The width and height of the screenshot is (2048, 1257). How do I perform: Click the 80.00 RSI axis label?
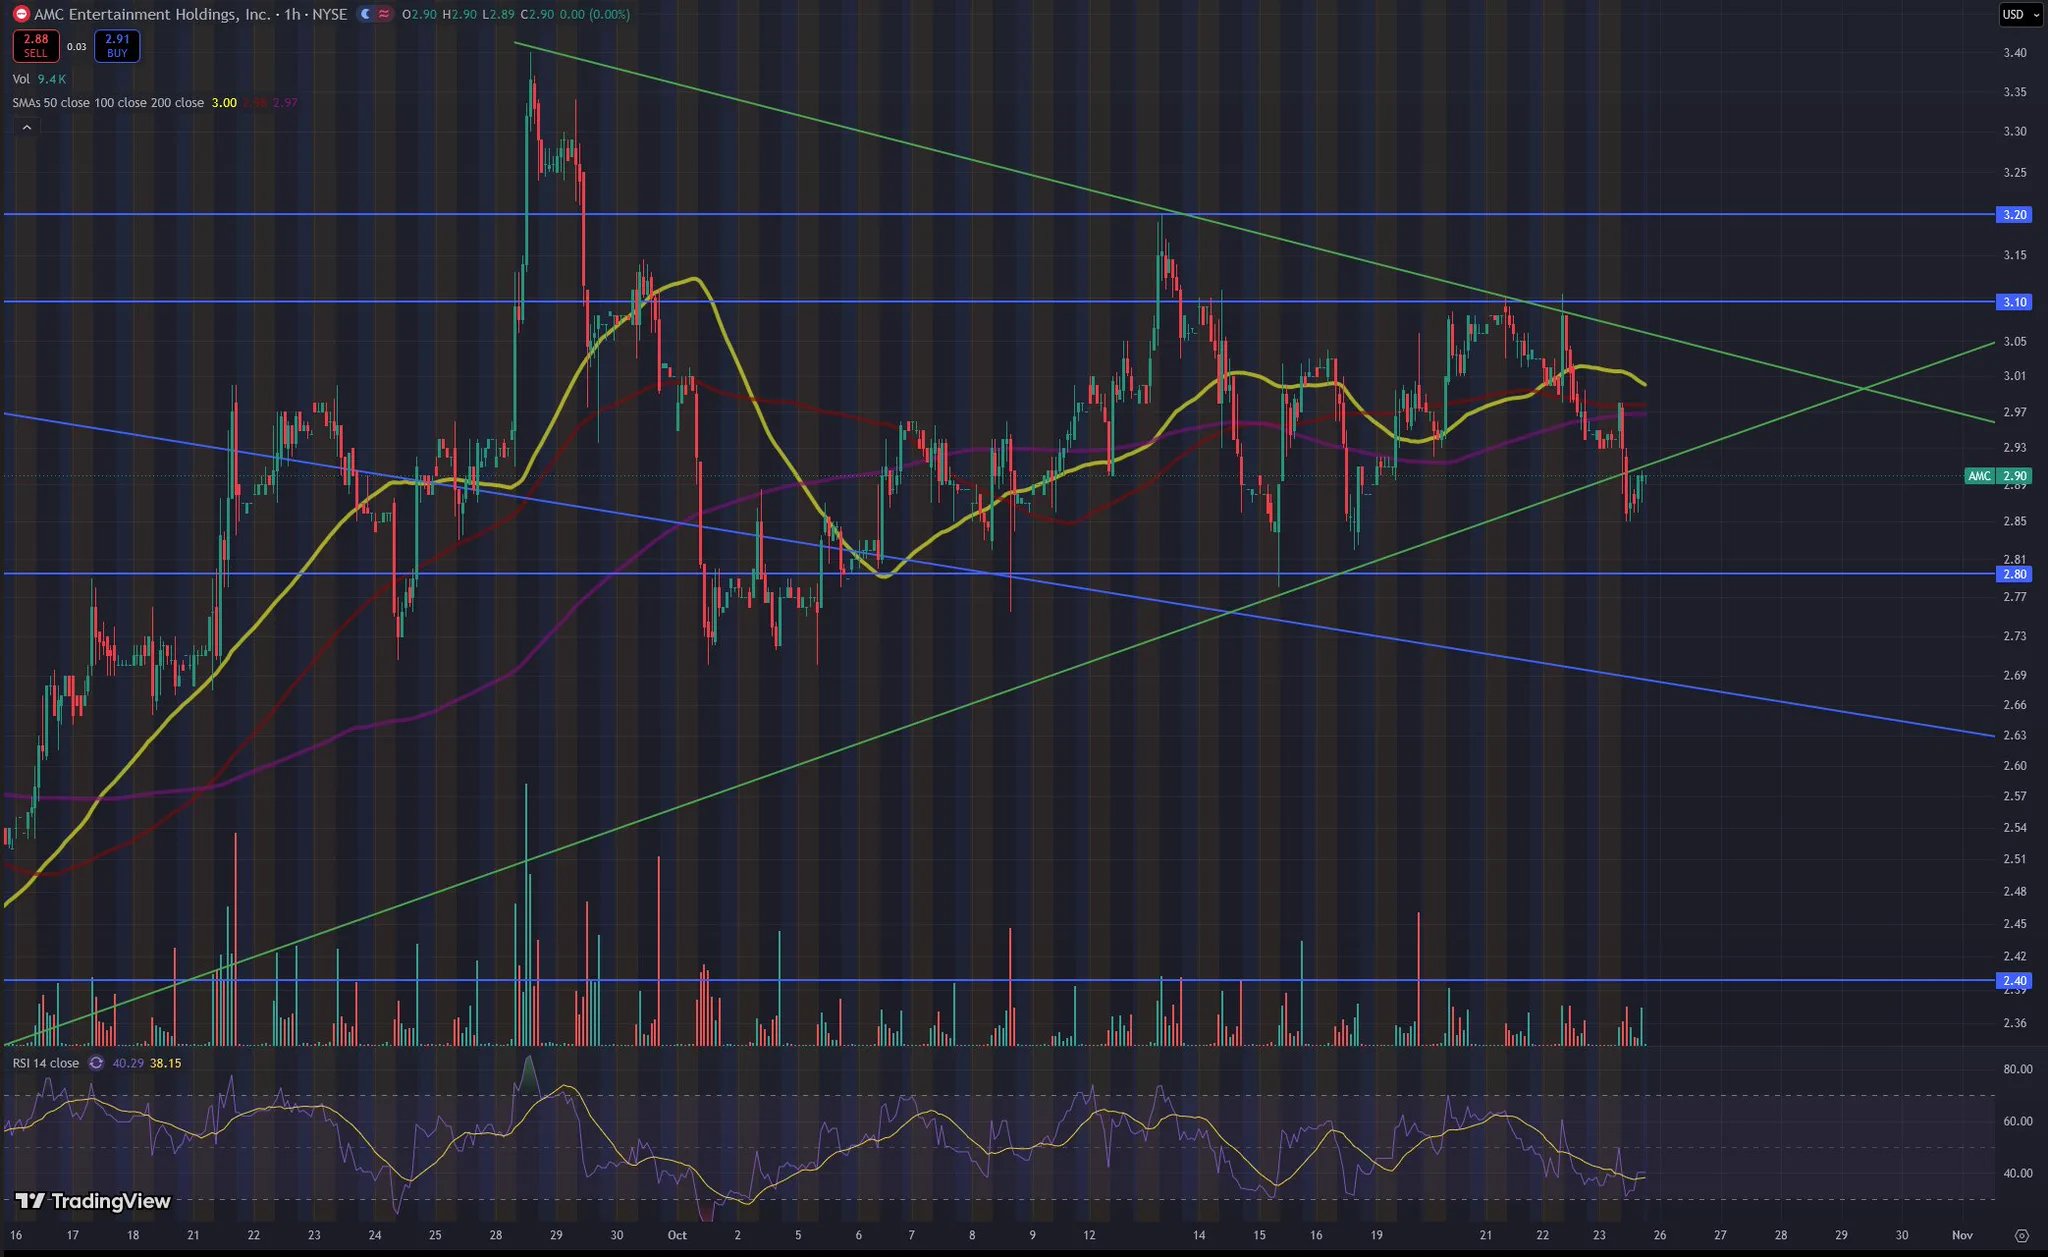pyautogui.click(x=2018, y=1069)
